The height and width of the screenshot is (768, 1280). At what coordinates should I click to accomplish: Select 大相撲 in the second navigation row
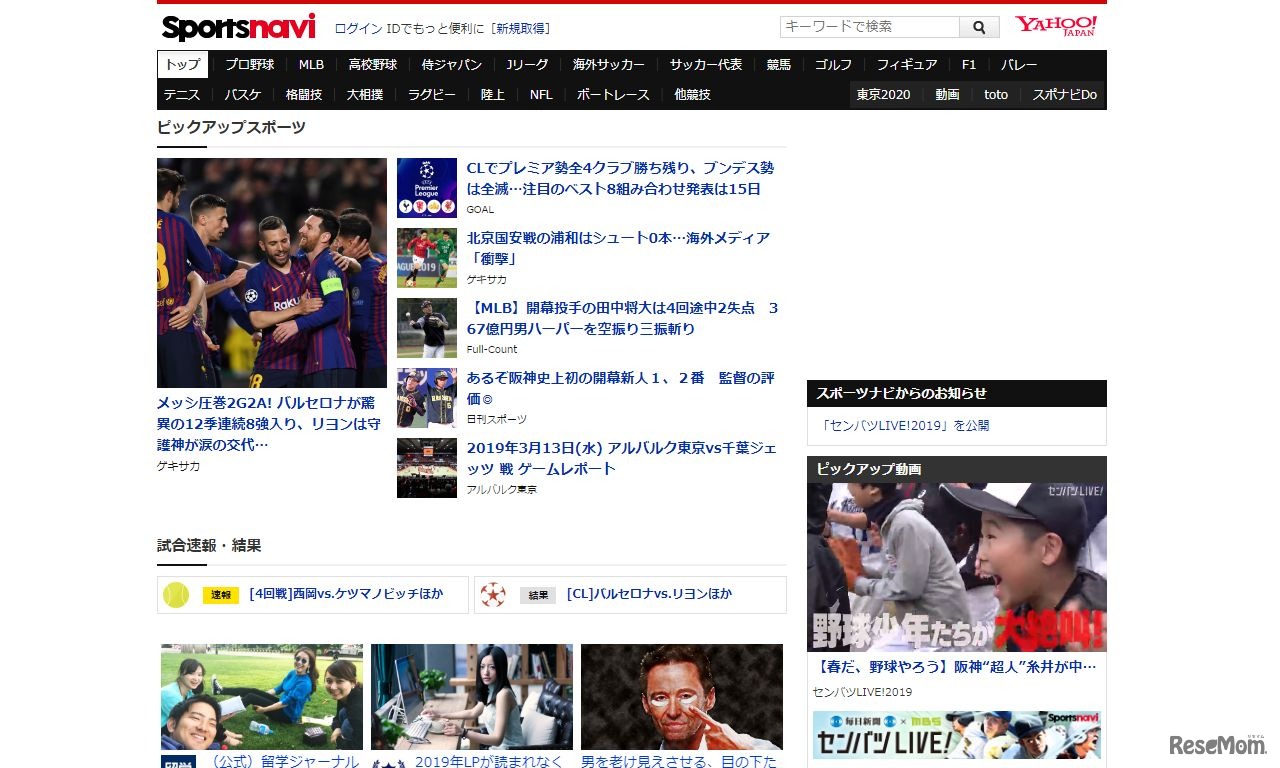click(365, 95)
